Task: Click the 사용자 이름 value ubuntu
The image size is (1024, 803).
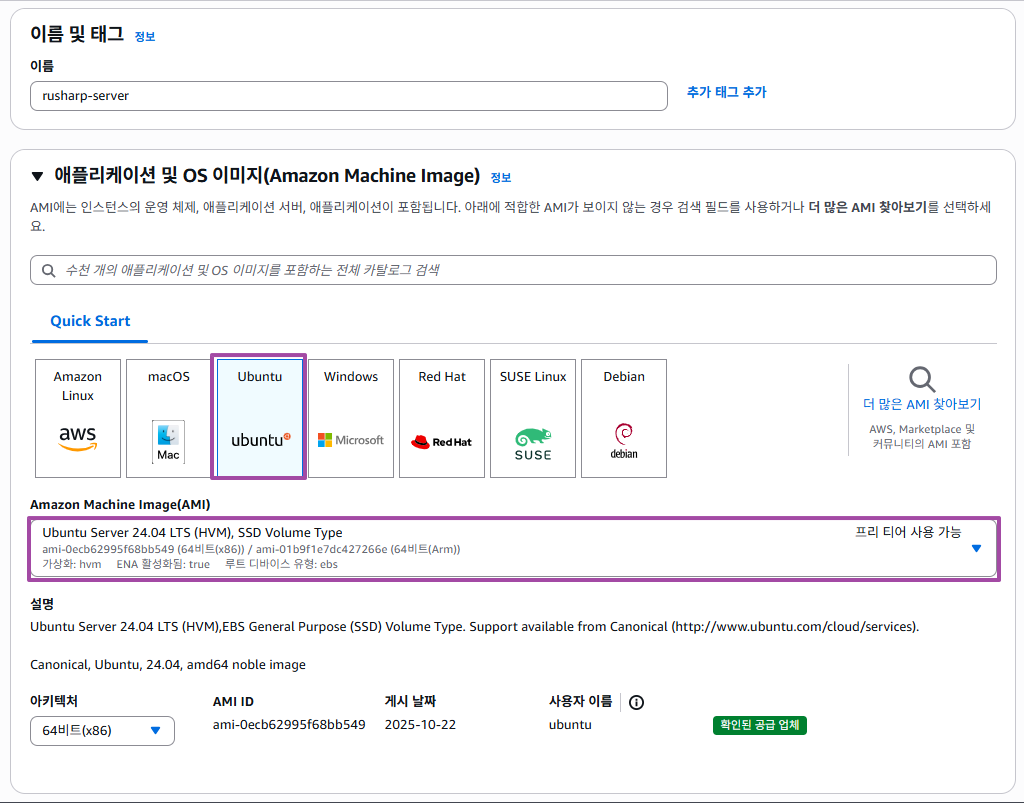Action: click(570, 725)
